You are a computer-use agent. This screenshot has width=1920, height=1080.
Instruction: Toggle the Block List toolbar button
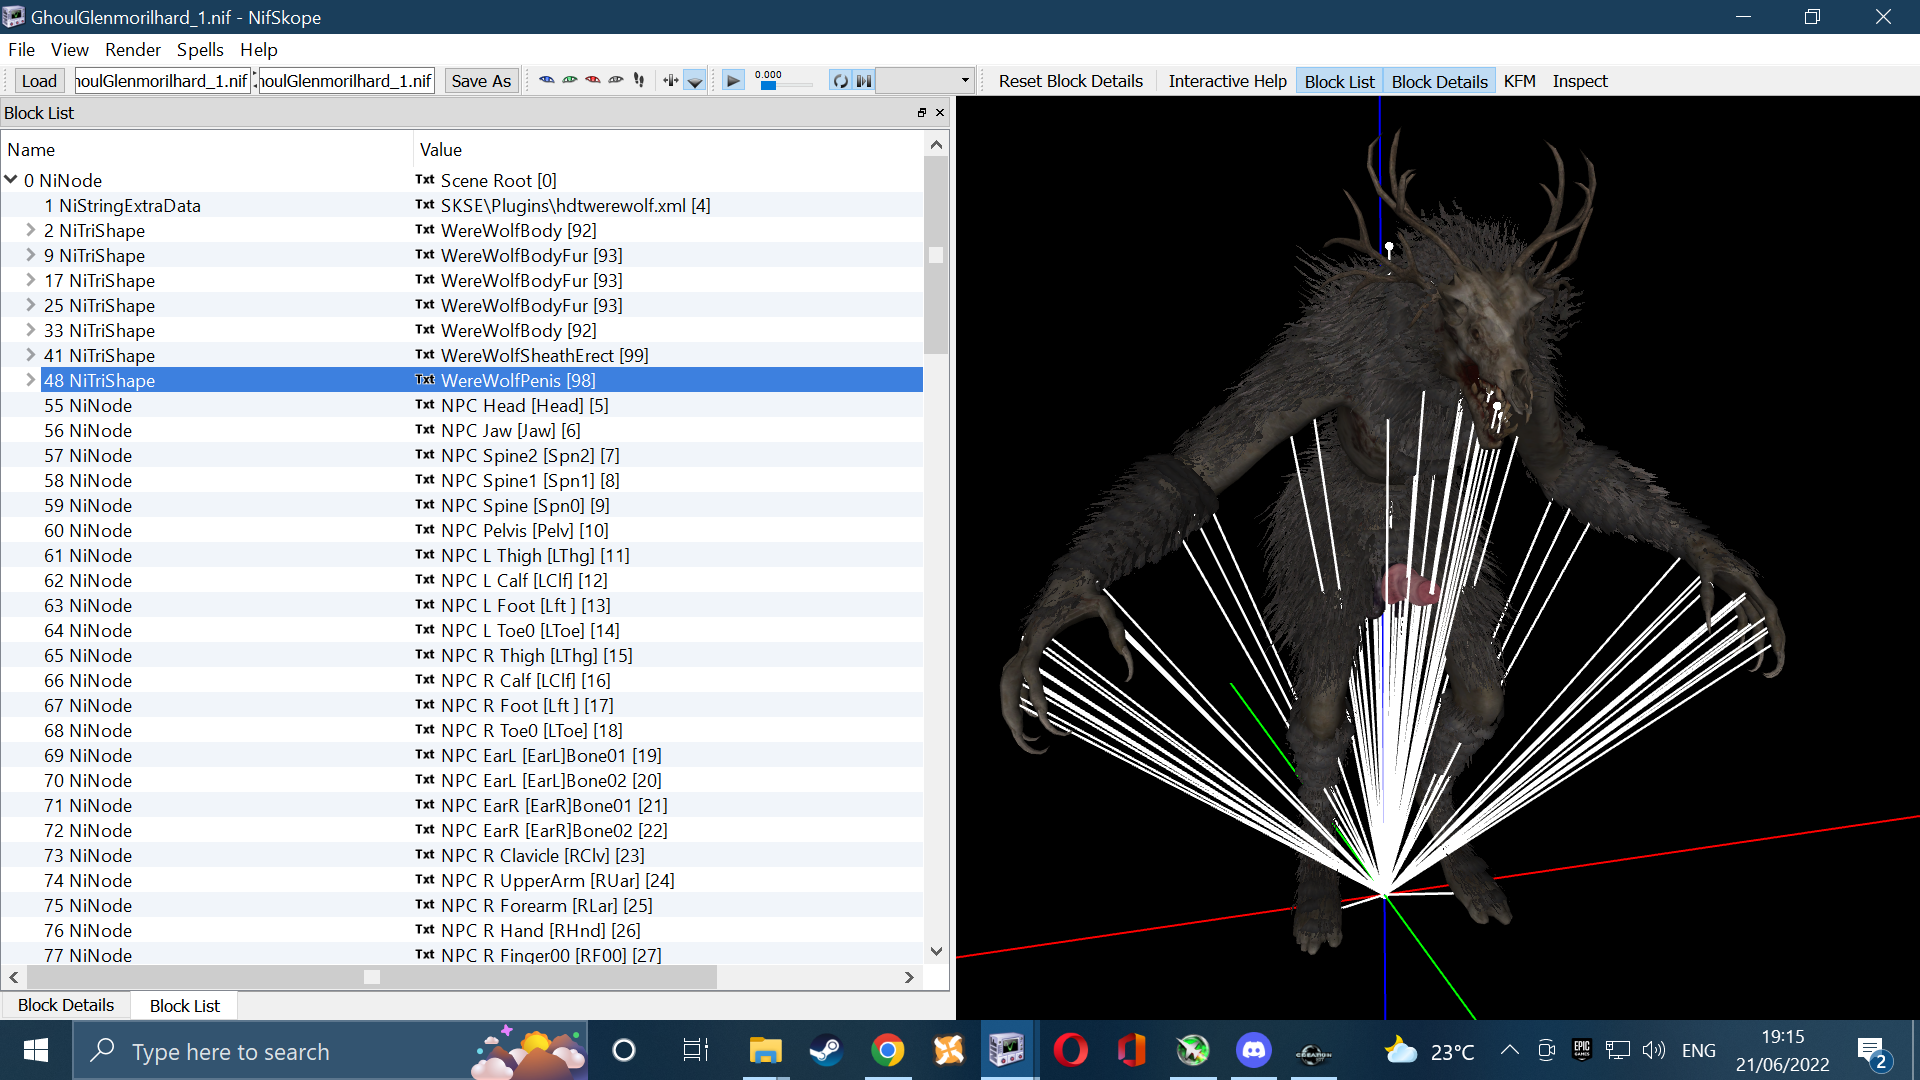coord(1340,81)
